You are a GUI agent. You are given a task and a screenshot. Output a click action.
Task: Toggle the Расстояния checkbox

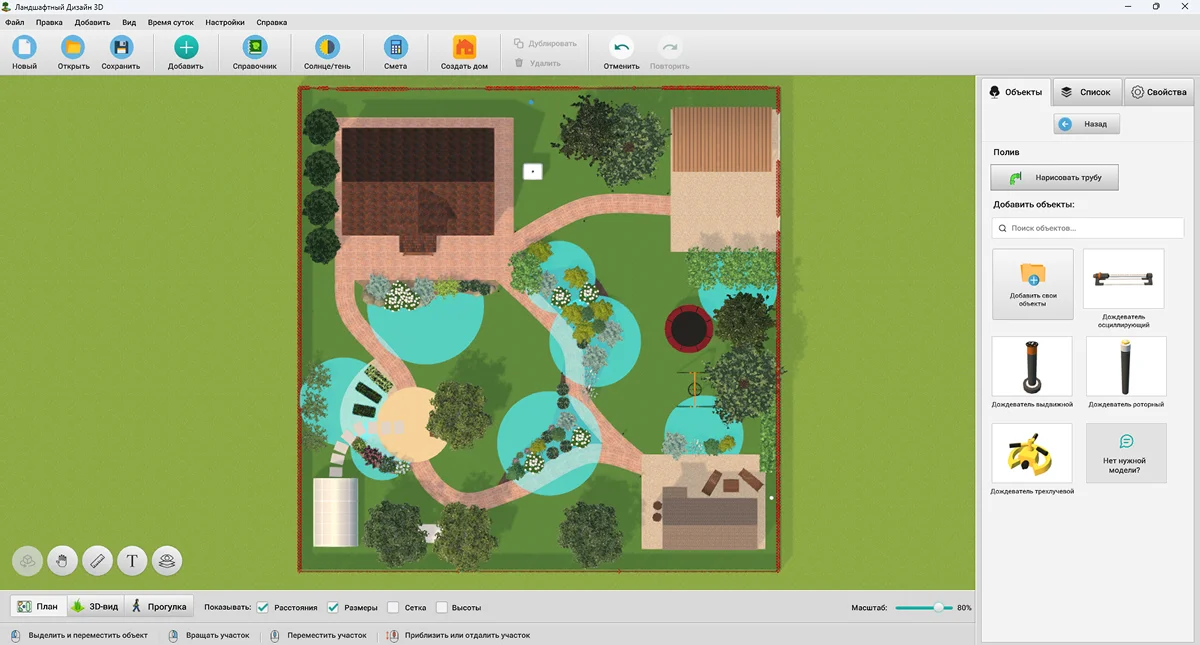coord(263,607)
